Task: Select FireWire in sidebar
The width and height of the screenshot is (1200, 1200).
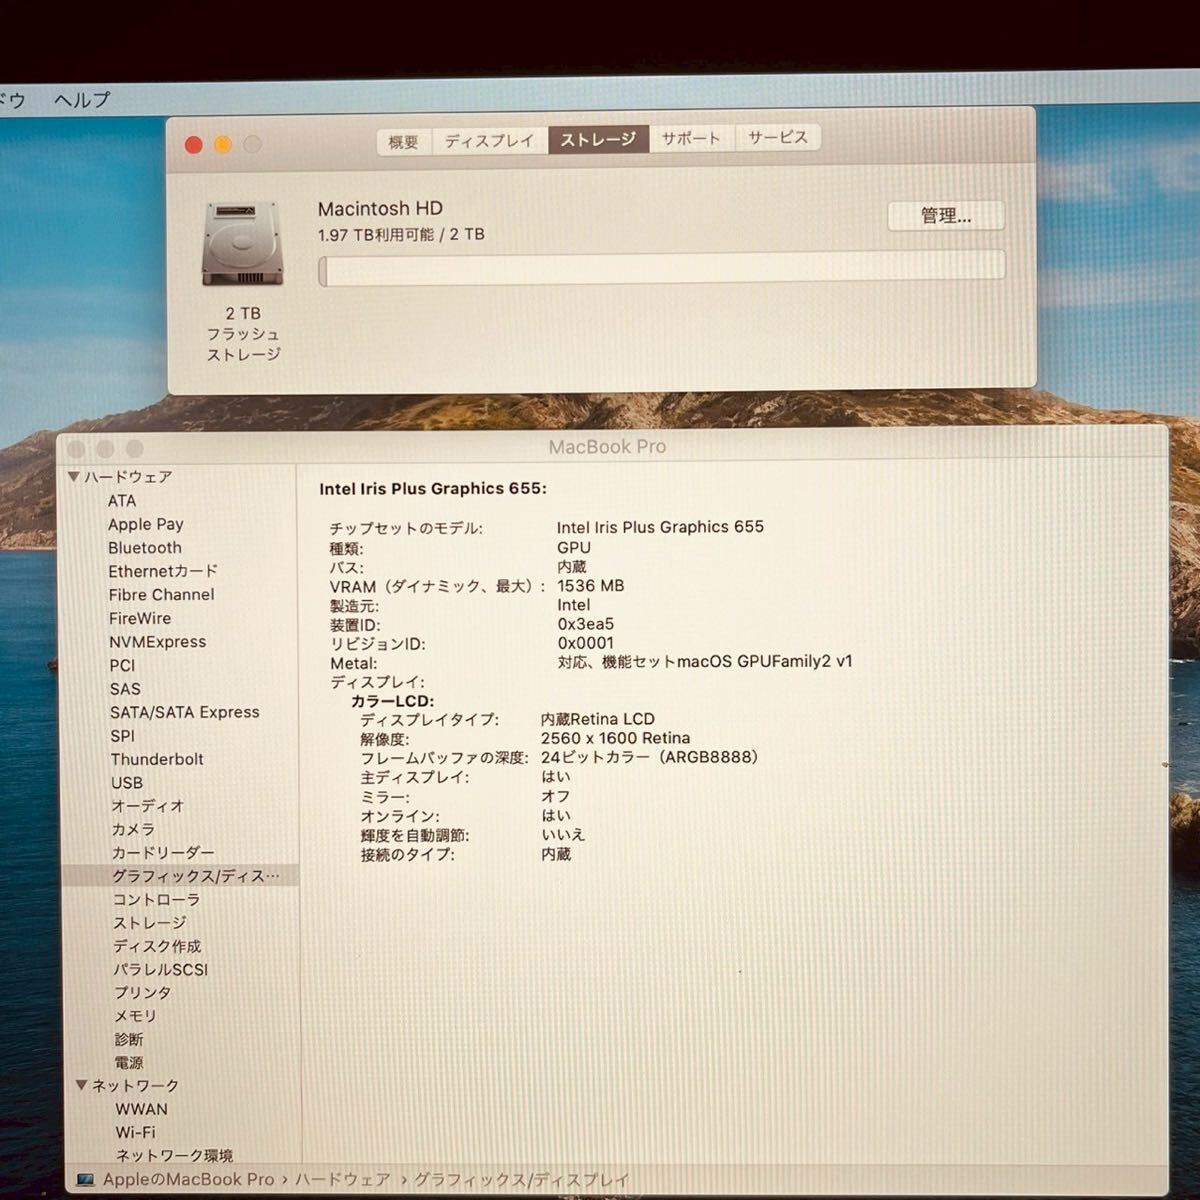Action: point(140,619)
